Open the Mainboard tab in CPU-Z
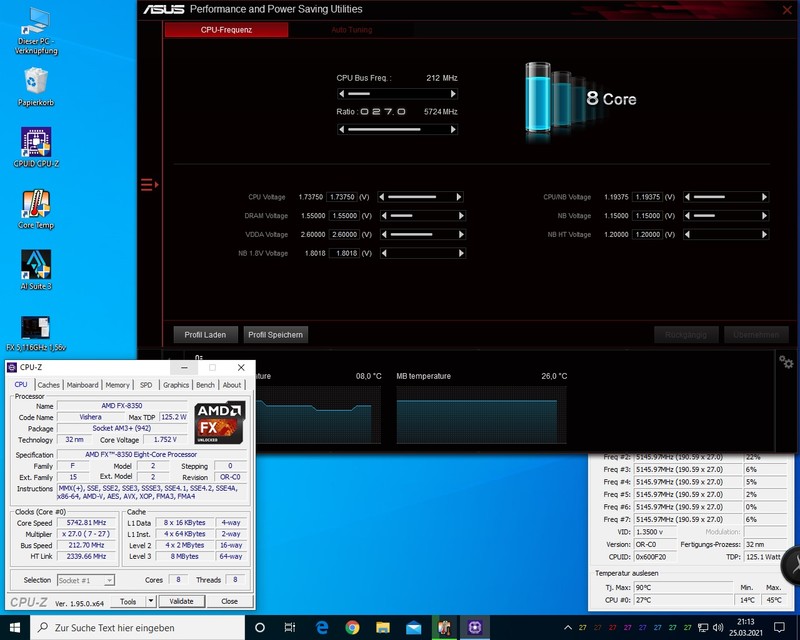Viewport: 800px width, 640px height. (82, 385)
